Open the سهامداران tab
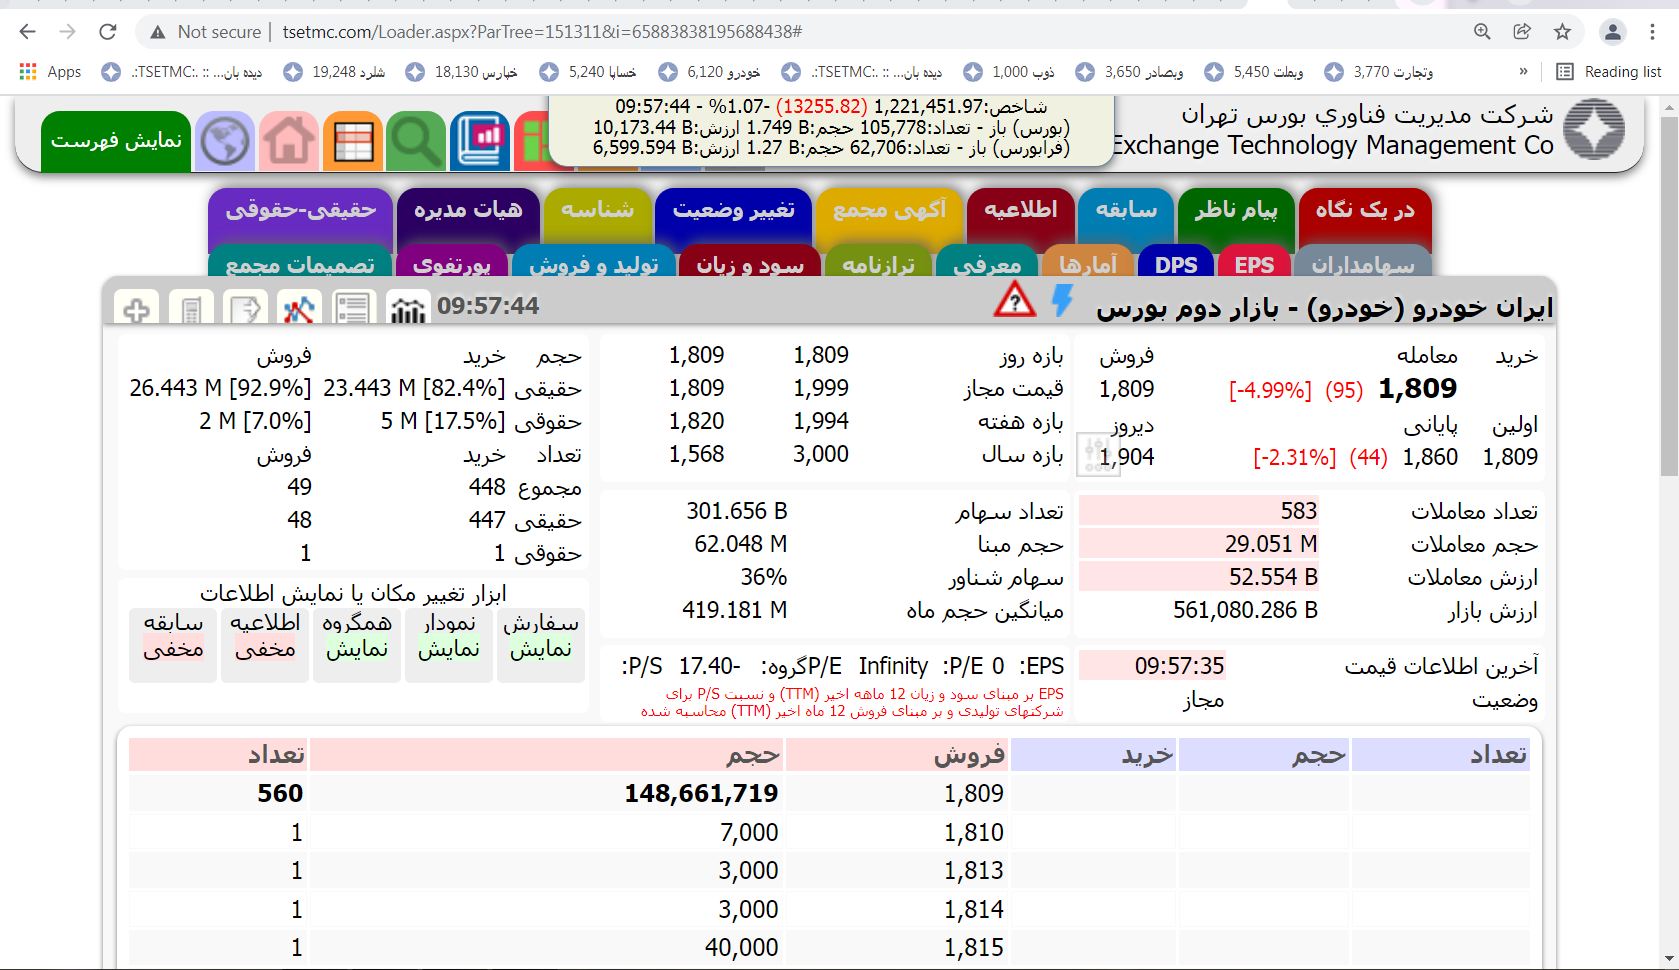 coord(1363,263)
